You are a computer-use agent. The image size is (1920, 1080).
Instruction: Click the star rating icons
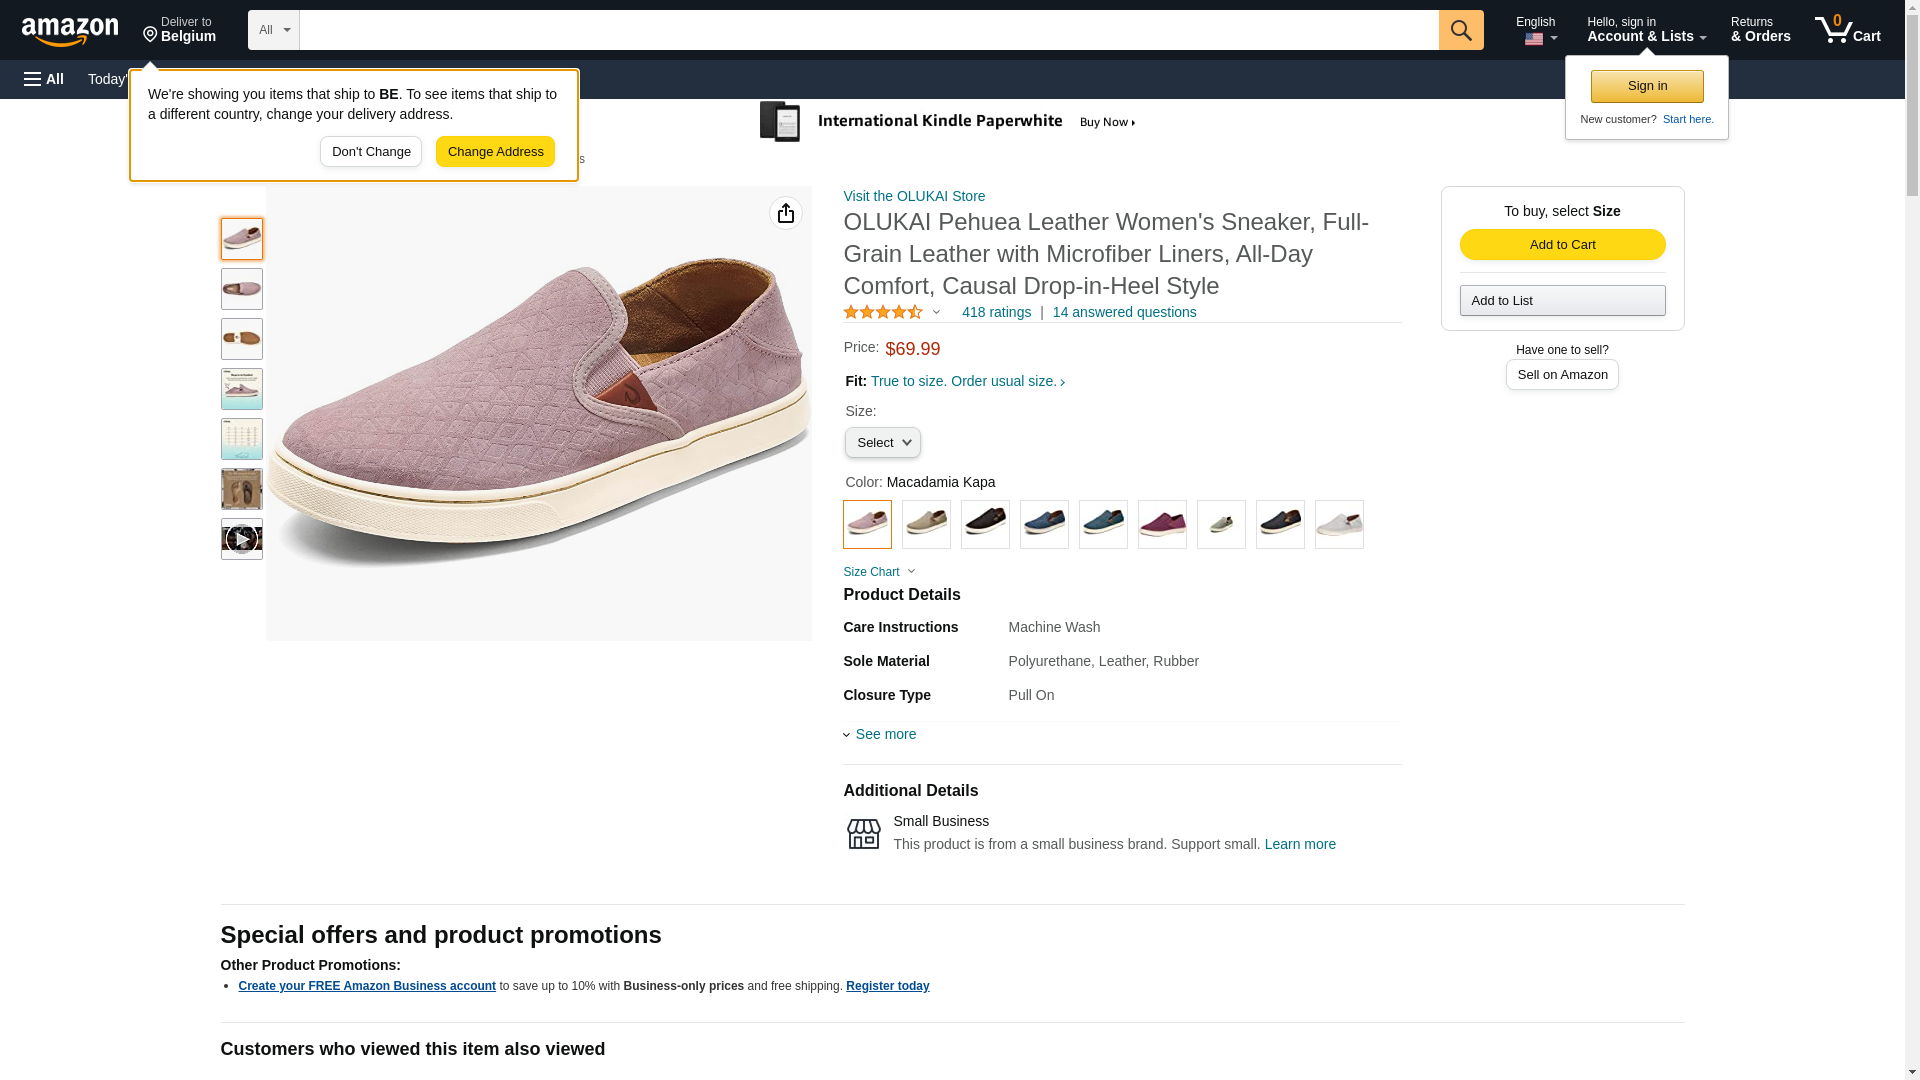tap(883, 313)
